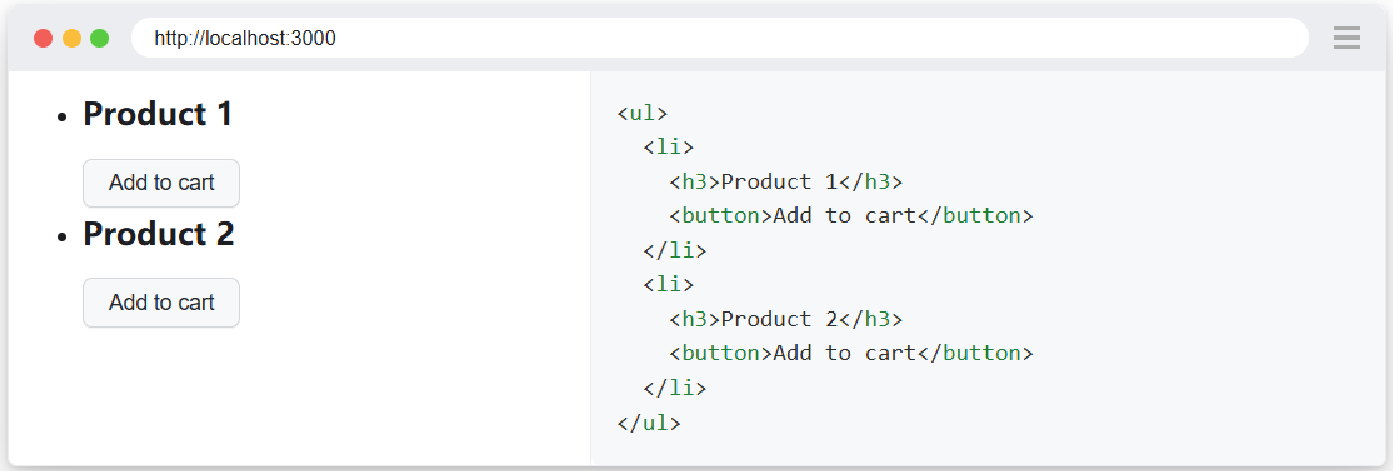Click the first closing </li> code line
The width and height of the screenshot is (1393, 471).
[675, 250]
